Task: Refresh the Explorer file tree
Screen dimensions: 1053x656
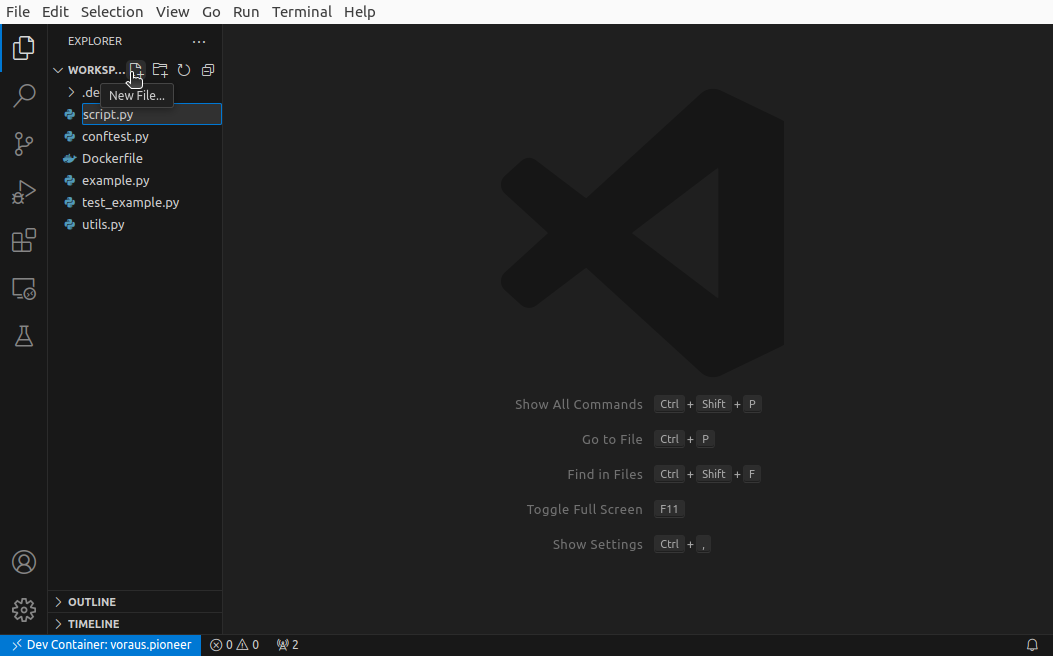Action: point(184,70)
